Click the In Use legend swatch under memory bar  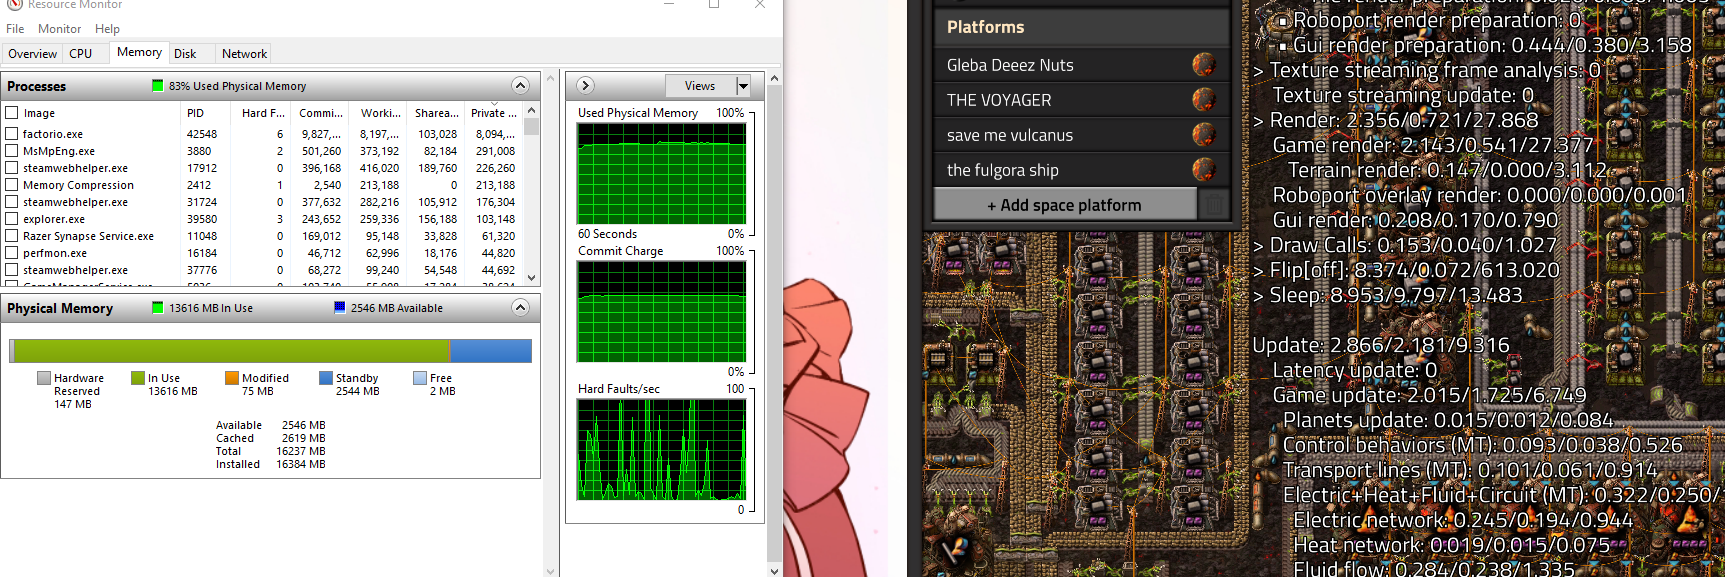138,378
